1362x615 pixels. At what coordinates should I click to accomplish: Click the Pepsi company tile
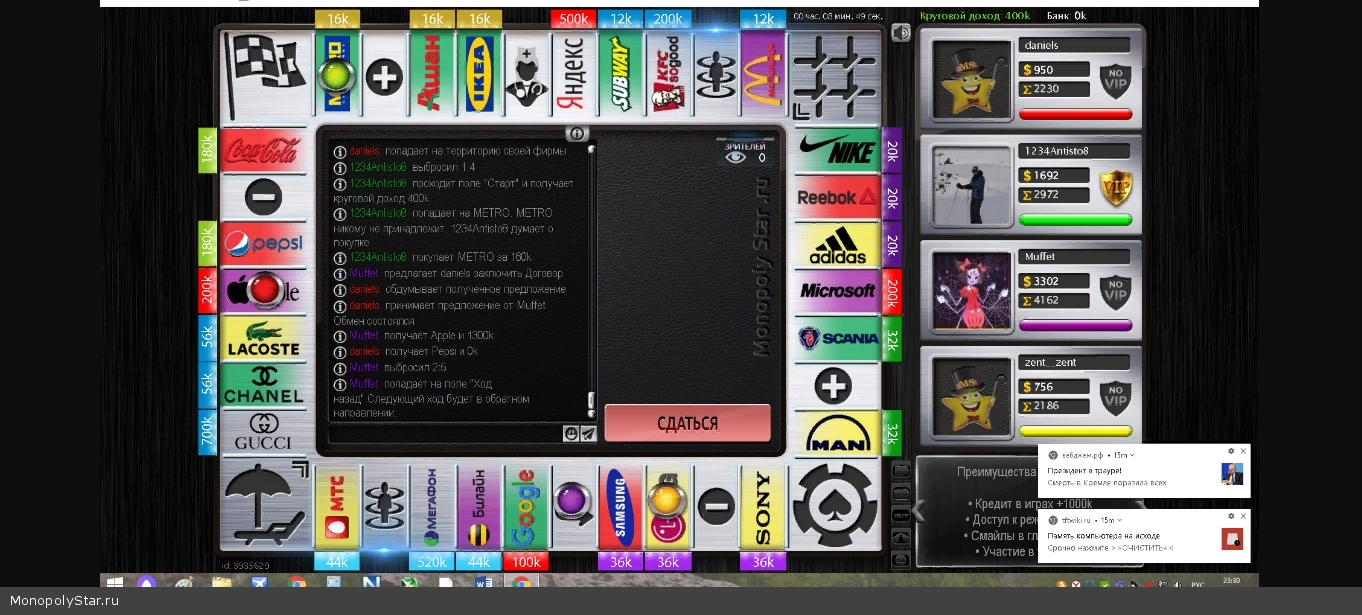coord(263,244)
